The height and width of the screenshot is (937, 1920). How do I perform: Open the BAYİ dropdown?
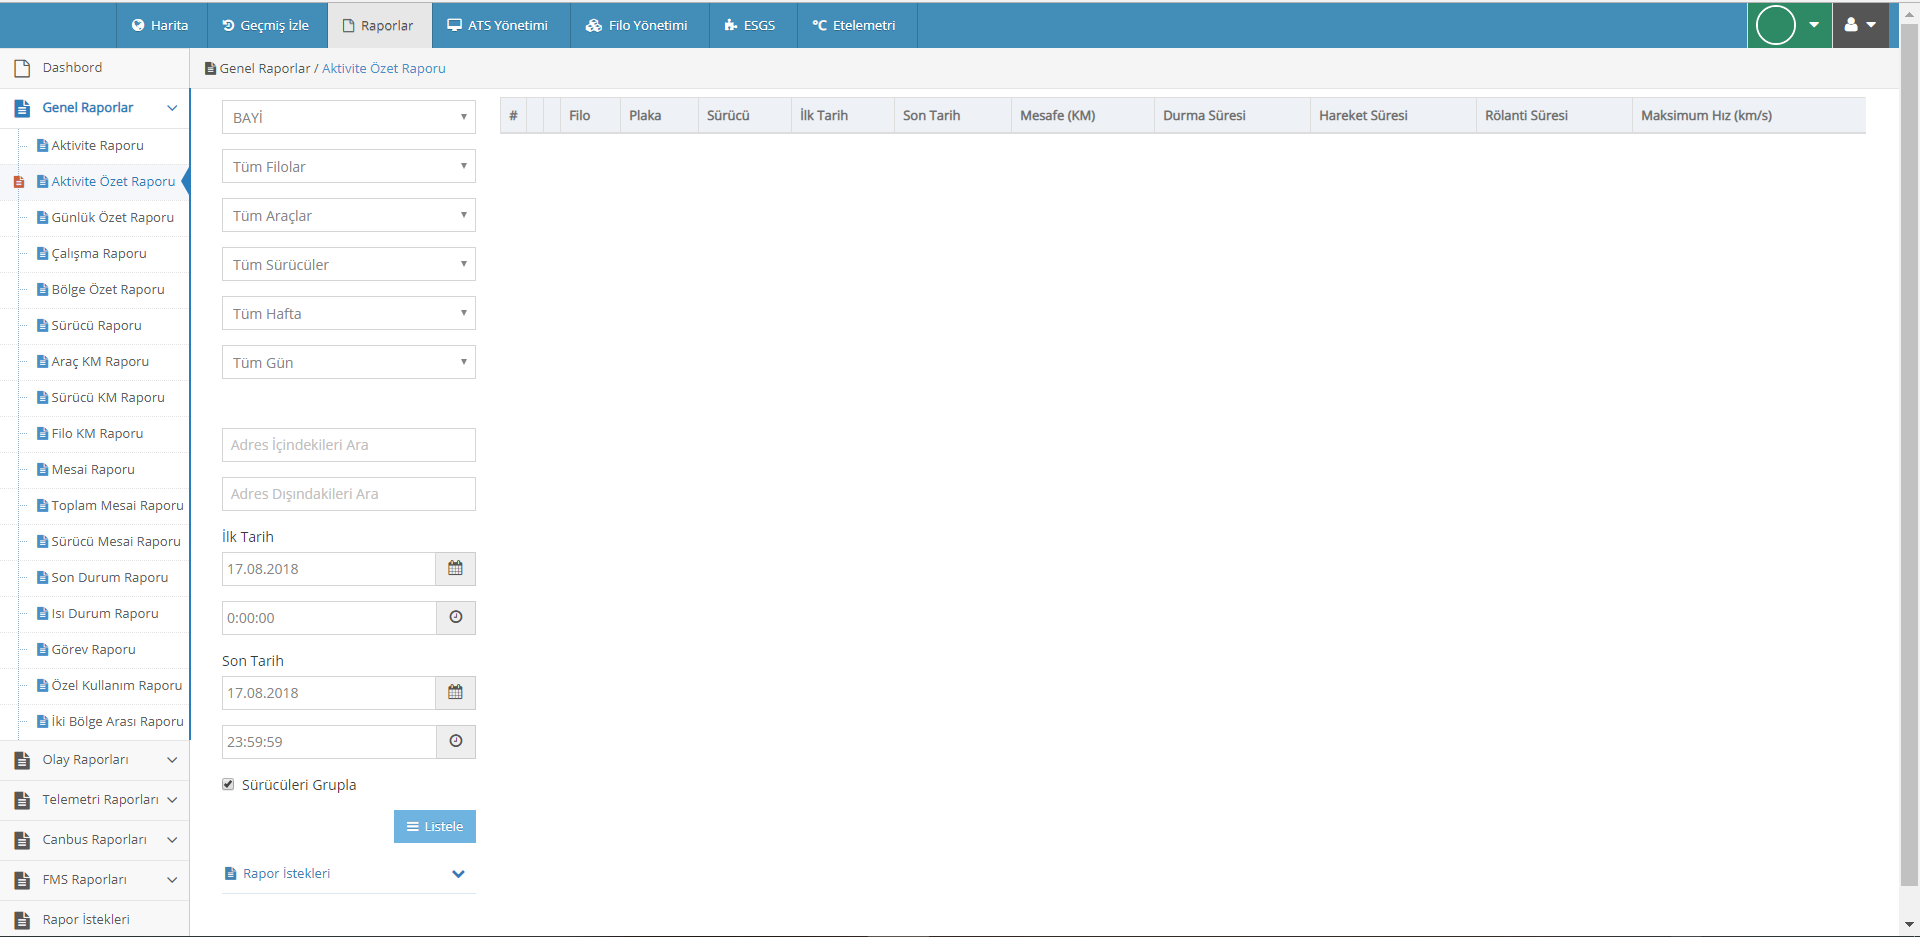[348, 117]
